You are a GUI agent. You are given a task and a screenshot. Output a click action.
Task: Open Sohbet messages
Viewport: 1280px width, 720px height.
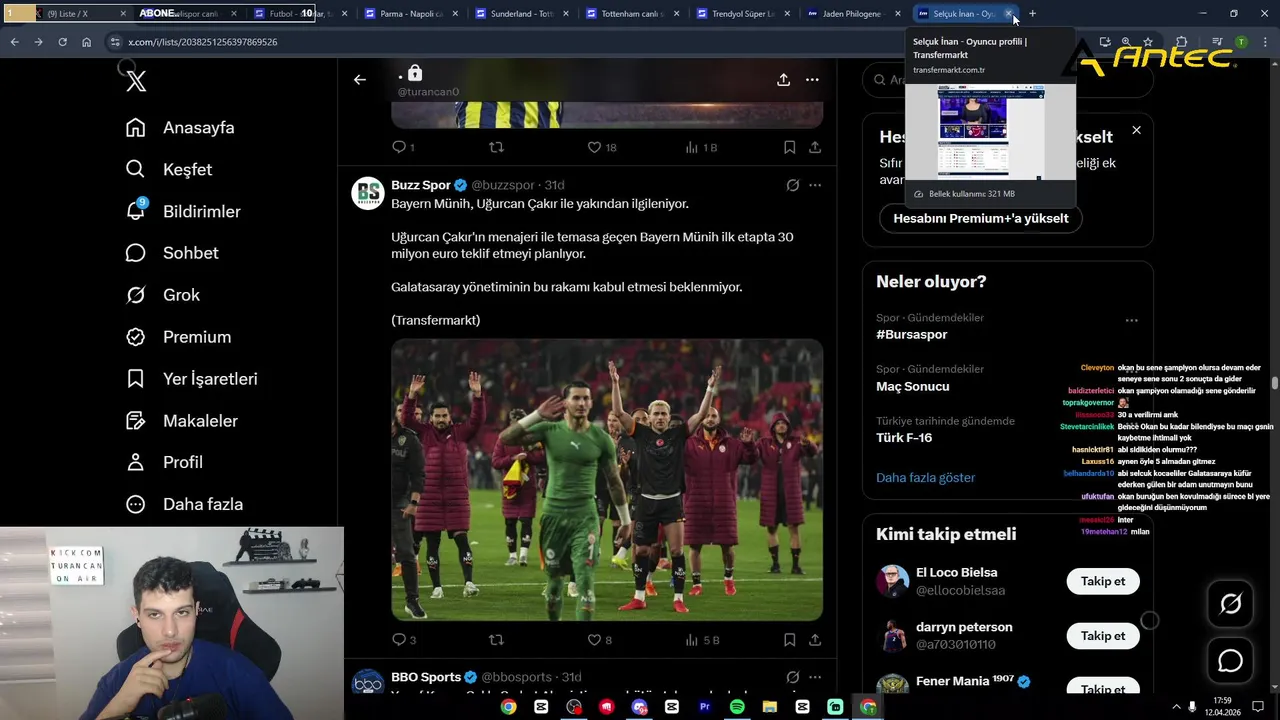coord(172,253)
